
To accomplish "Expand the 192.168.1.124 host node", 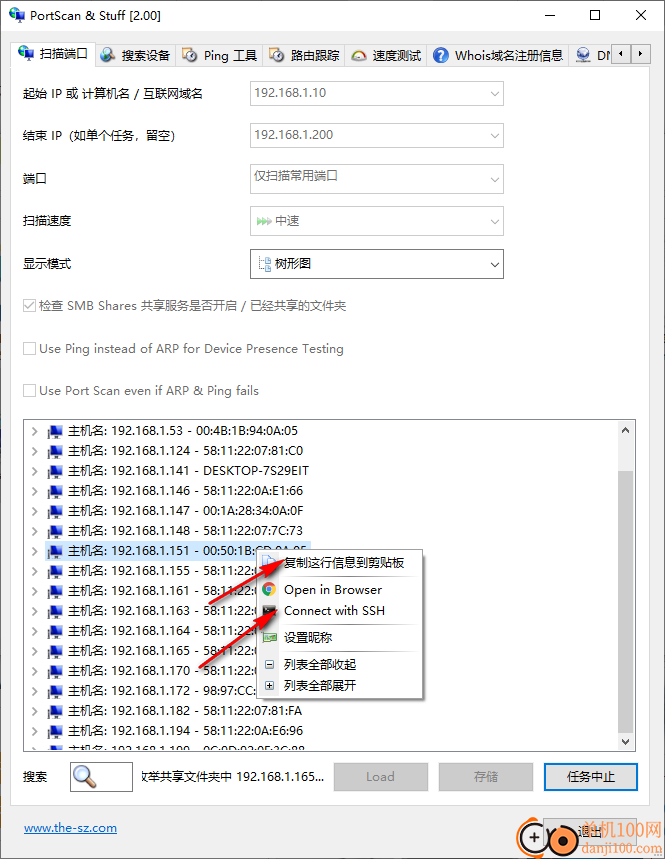I will pyautogui.click(x=35, y=451).
